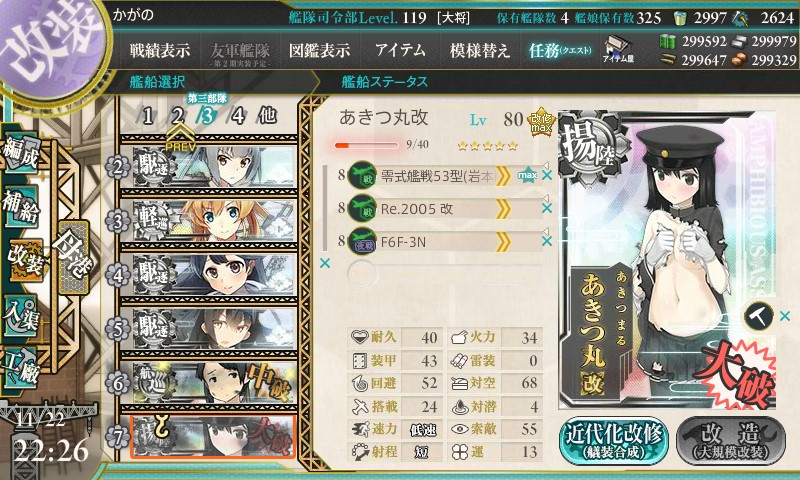Open the 入渠 docking repair icon
The height and width of the screenshot is (480, 800).
[x=20, y=316]
